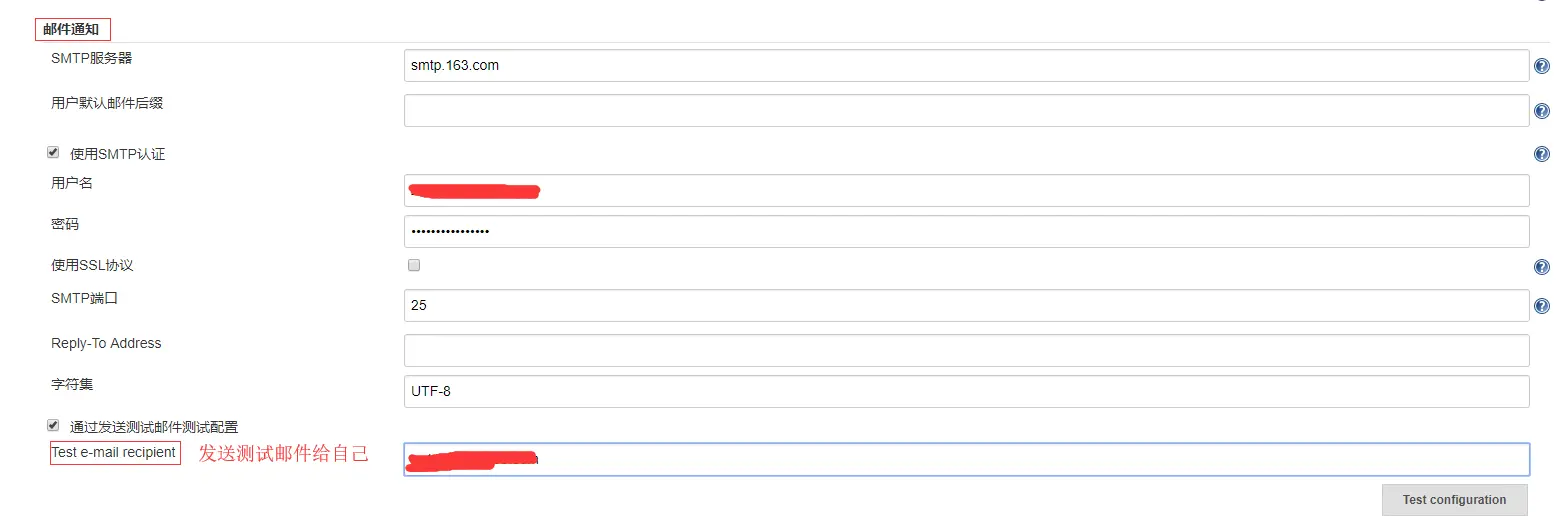
Task: Click the Test e-mail recipient input field
Action: point(966,459)
